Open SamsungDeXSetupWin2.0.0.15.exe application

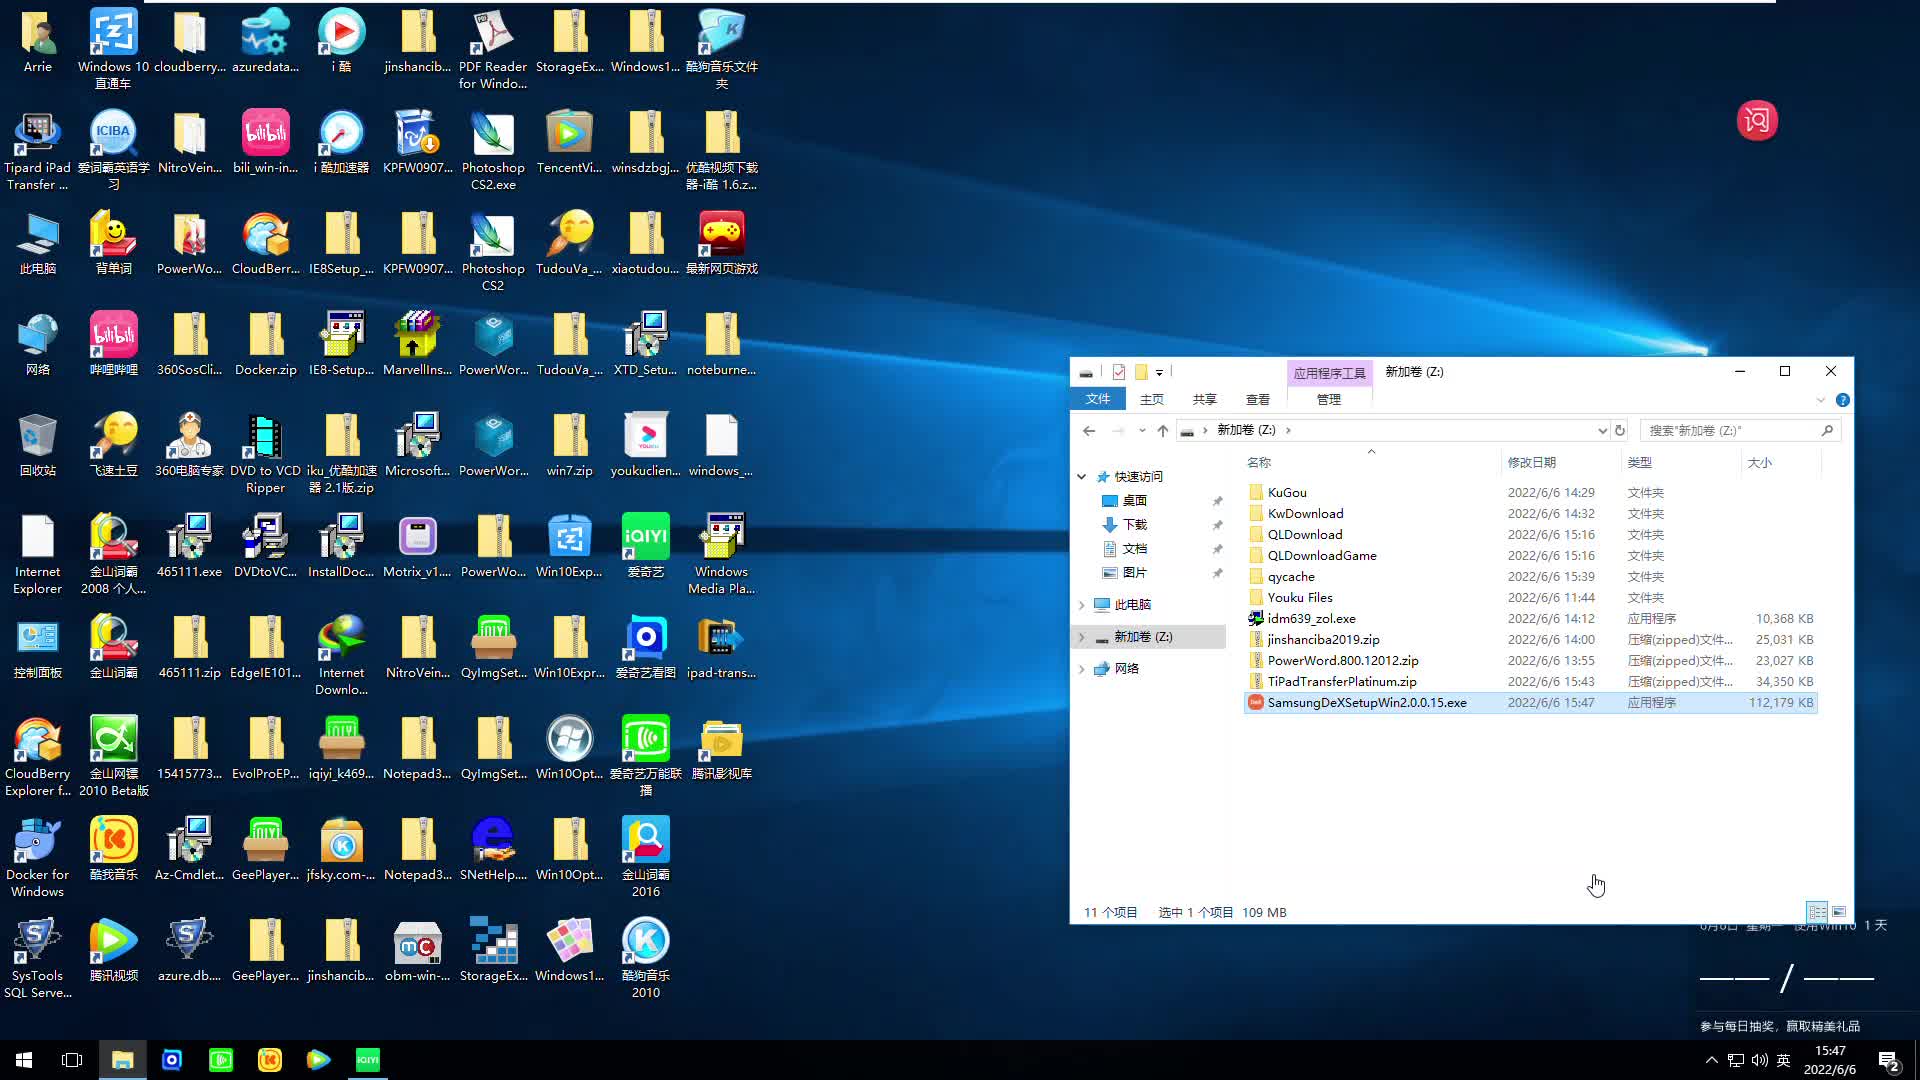pos(1367,702)
